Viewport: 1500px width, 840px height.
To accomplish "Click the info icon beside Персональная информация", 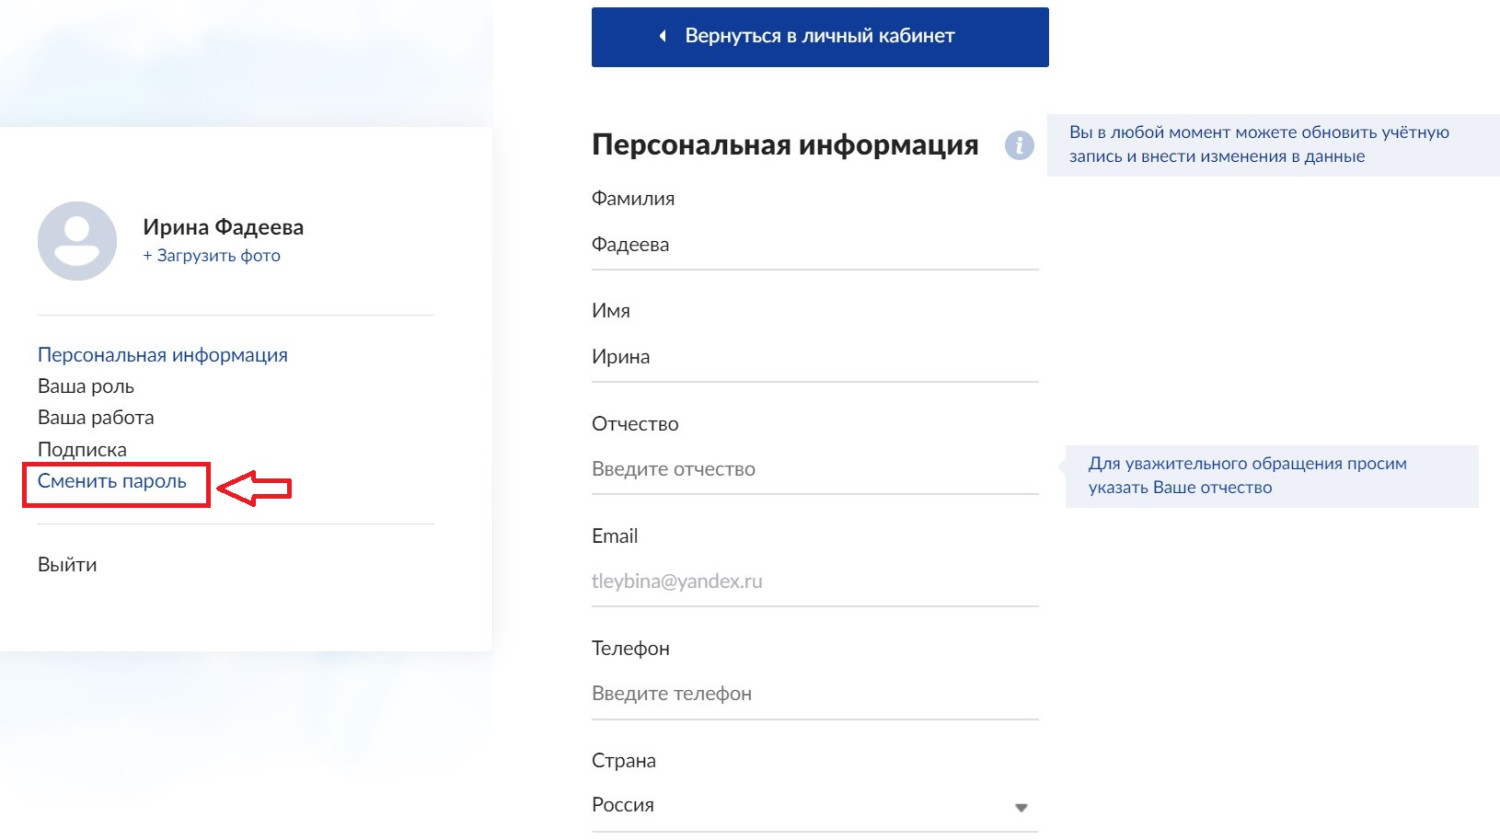I will (x=1019, y=145).
